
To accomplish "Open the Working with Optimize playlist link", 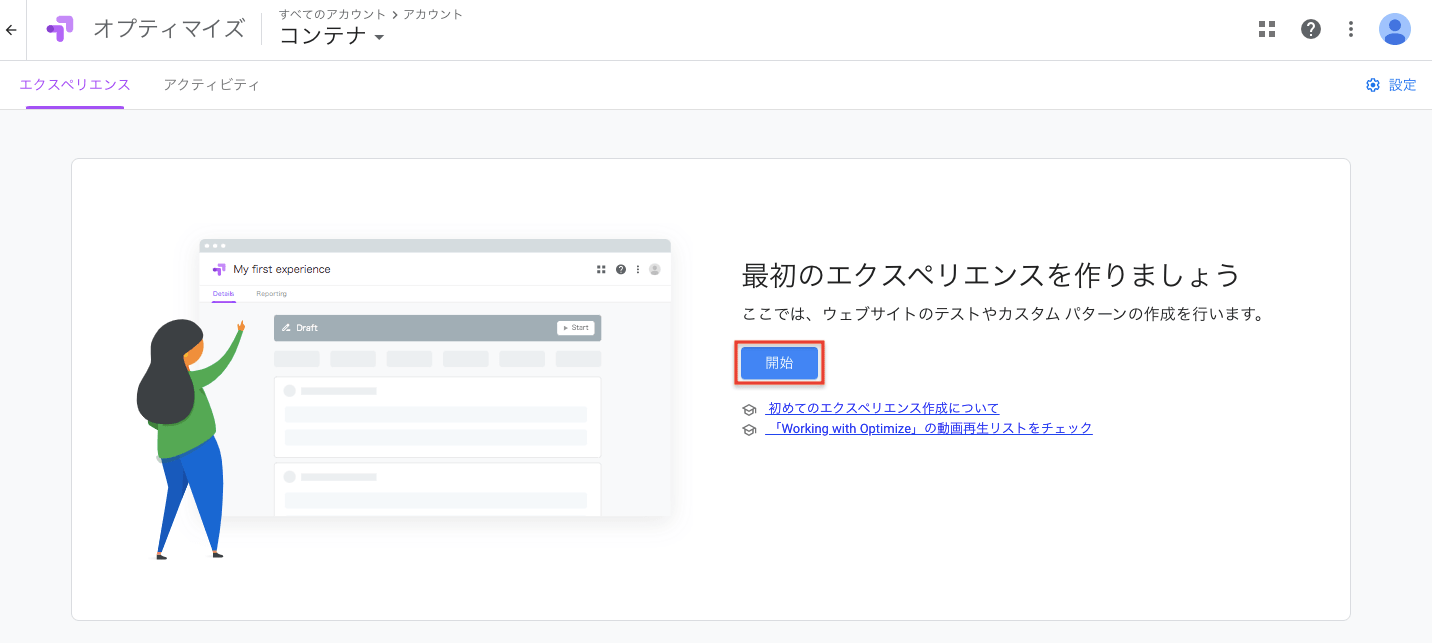I will [x=929, y=428].
